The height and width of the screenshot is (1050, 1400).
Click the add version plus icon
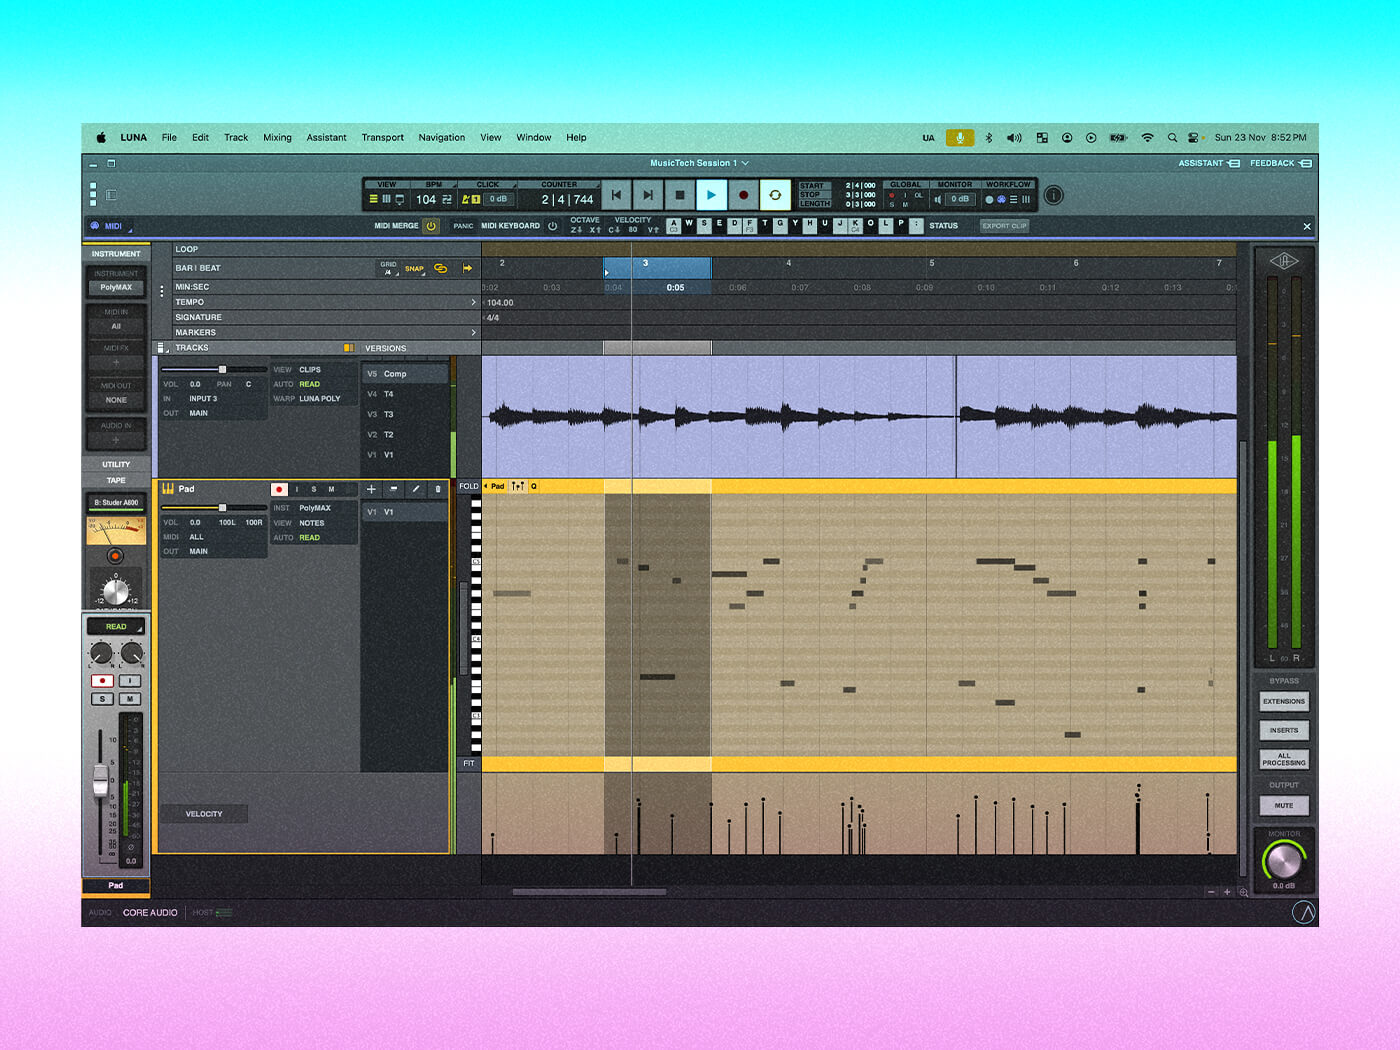coord(371,489)
